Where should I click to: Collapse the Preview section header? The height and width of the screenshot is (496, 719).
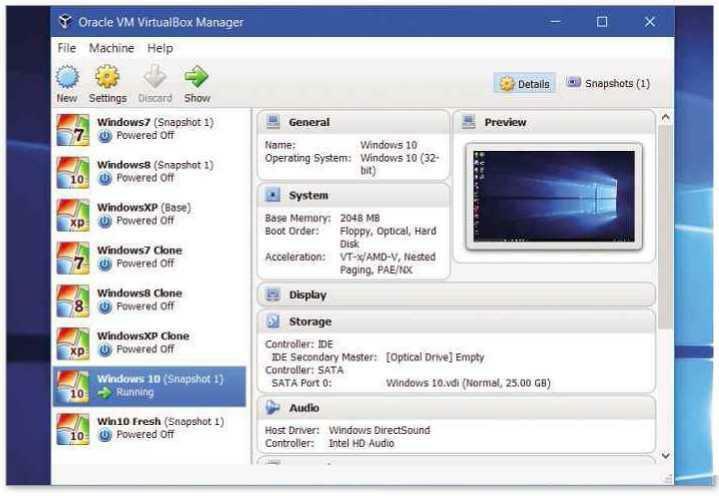click(554, 122)
